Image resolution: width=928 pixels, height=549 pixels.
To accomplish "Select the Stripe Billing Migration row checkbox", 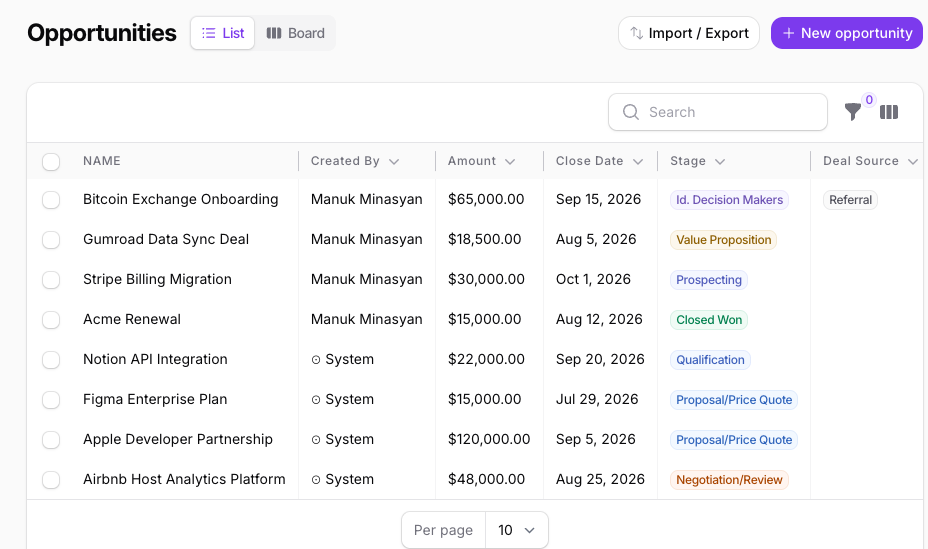I will click(51, 280).
